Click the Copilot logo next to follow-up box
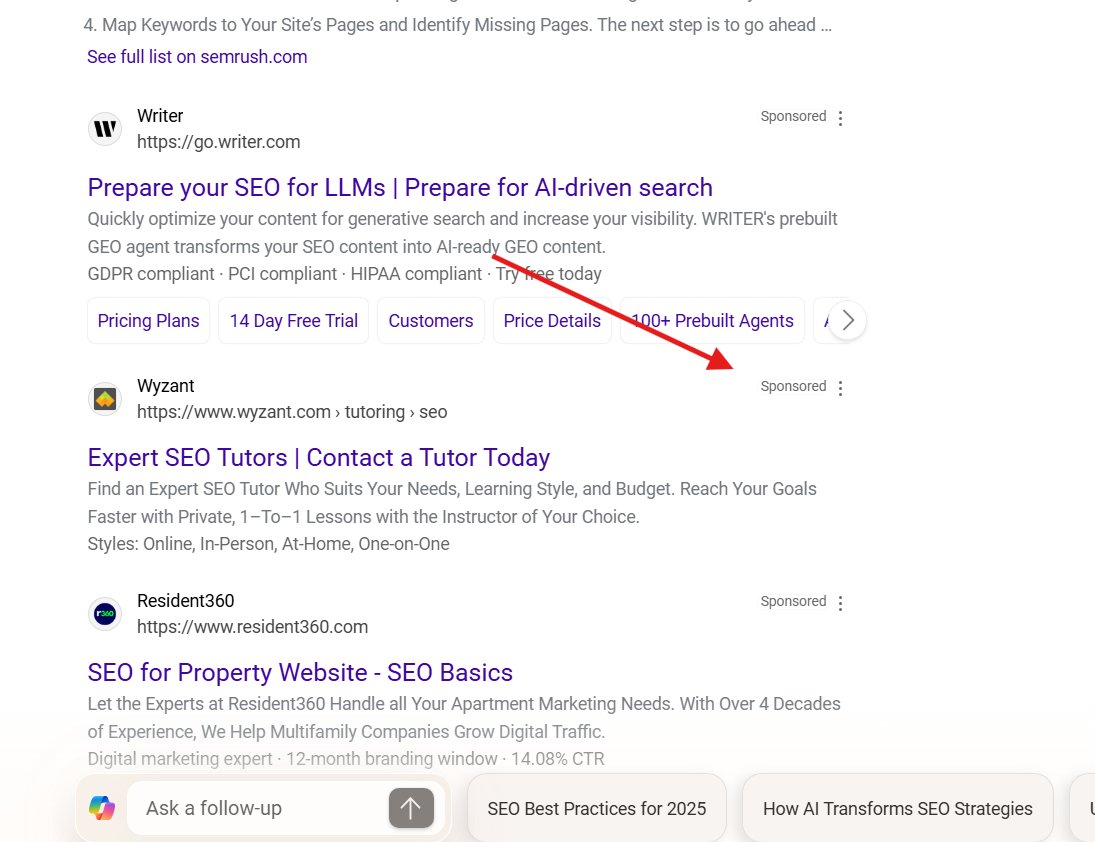Viewport: 1095px width, 842px height. click(x=103, y=806)
